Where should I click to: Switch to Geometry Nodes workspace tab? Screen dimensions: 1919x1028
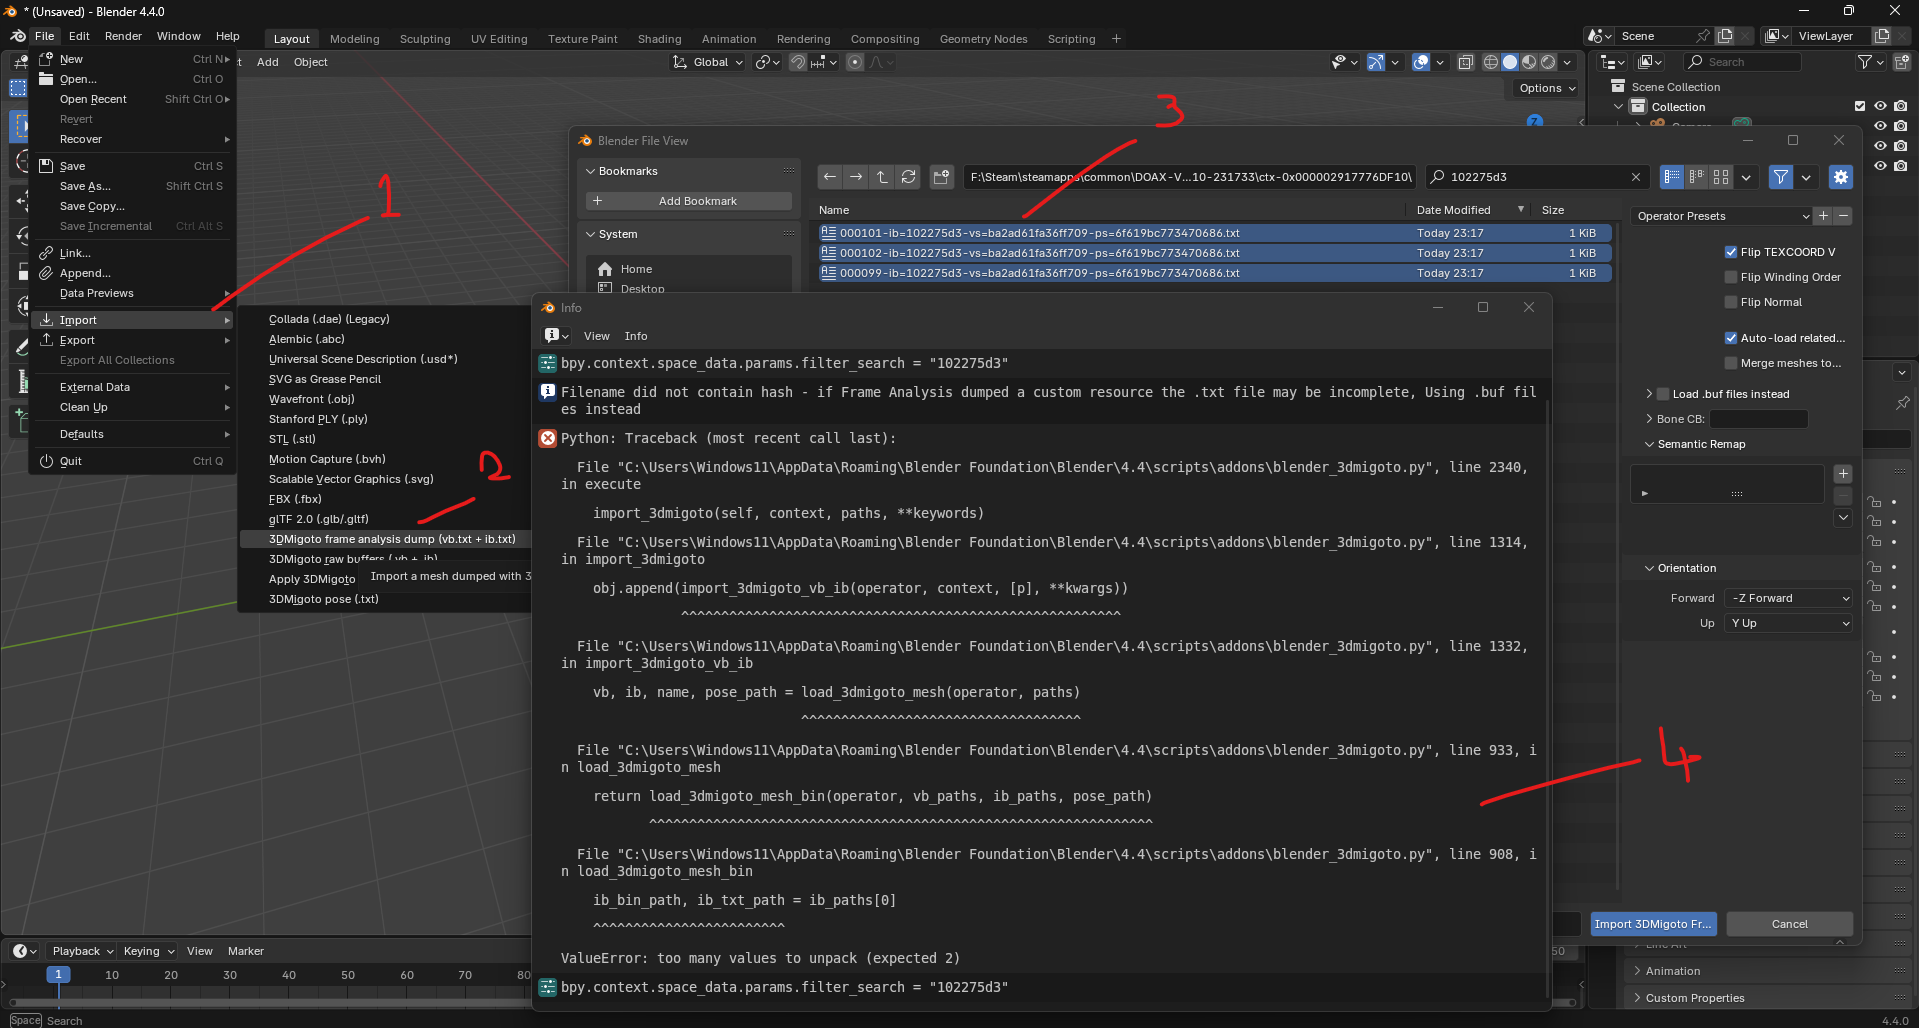tap(983, 39)
